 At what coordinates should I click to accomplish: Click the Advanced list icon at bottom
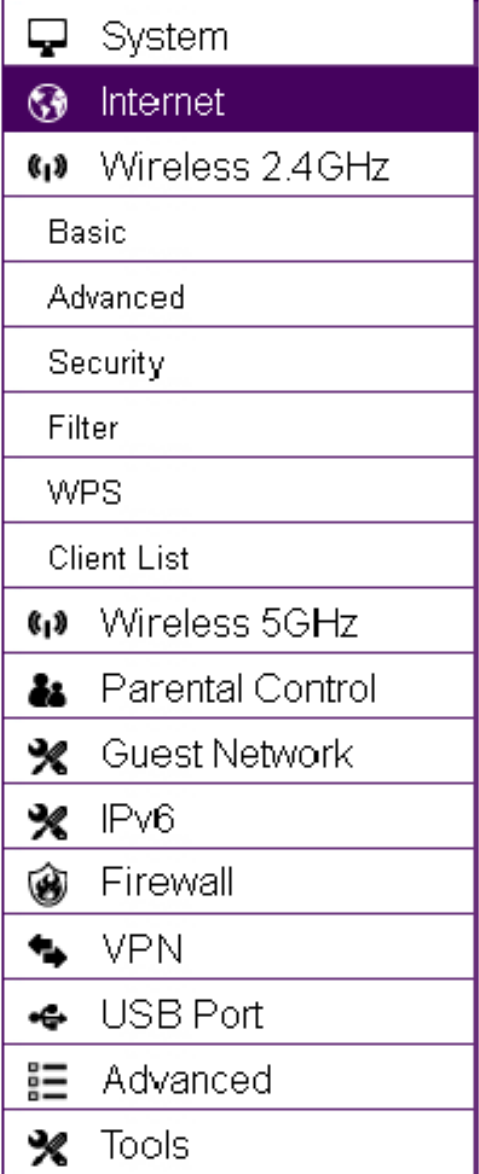47,1081
